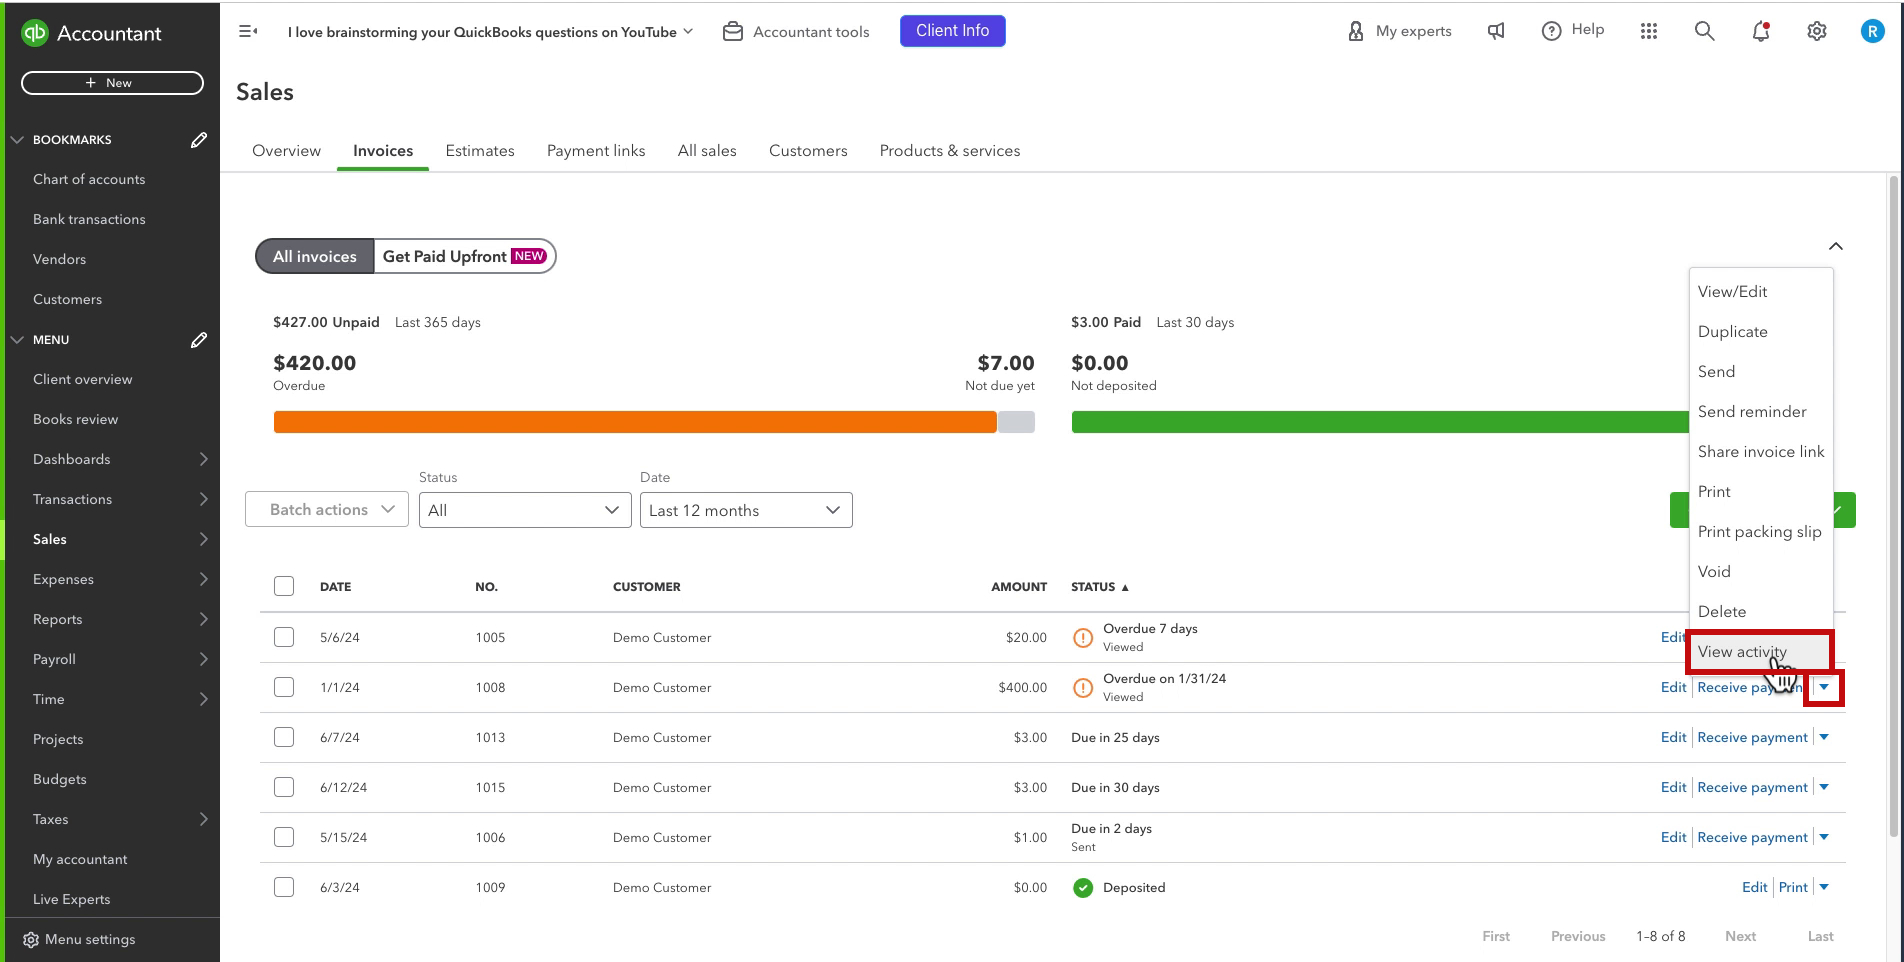Toggle the select-all header checkbox
Image resolution: width=1904 pixels, height=962 pixels.
click(x=284, y=586)
